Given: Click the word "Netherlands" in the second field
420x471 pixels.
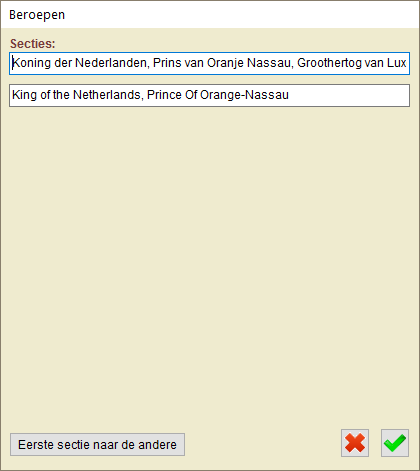Looking at the screenshot, I should 108,95.
